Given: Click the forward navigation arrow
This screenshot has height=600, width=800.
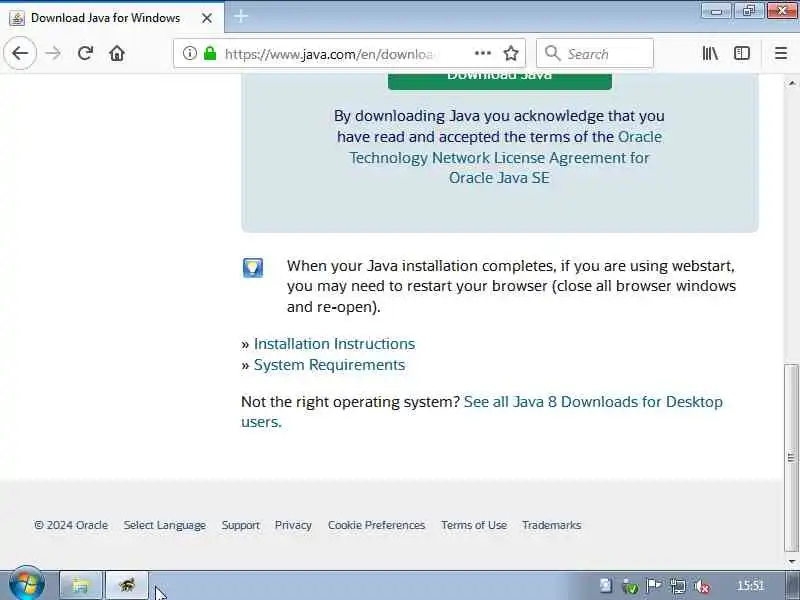Looking at the screenshot, I should (x=53, y=53).
